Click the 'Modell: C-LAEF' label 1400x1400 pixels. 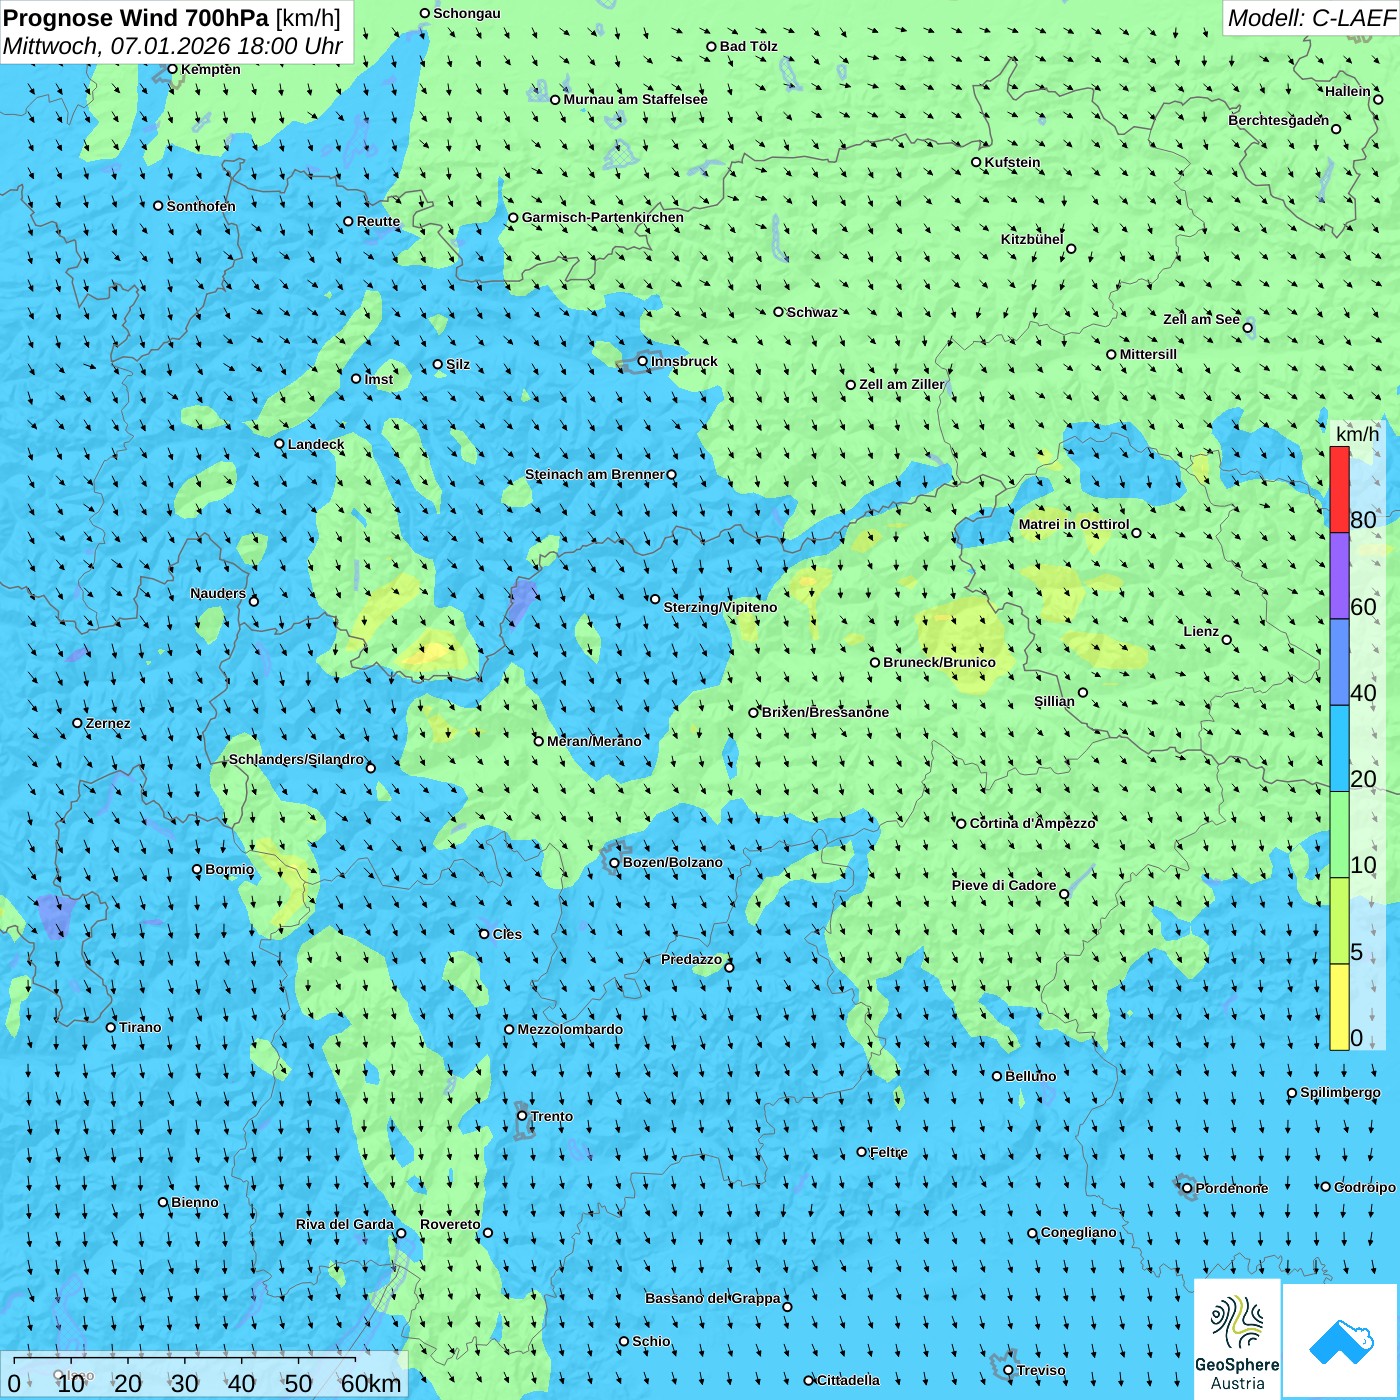click(x=1311, y=17)
